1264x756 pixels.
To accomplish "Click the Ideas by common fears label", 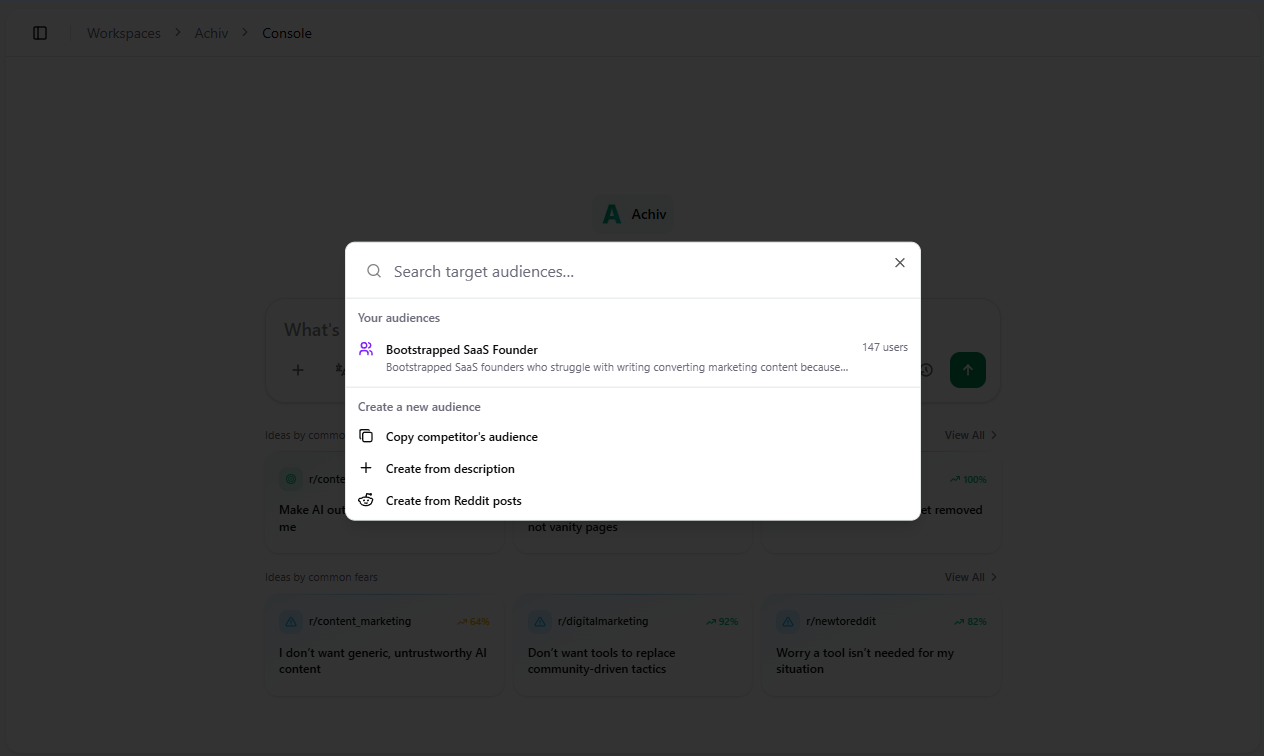I will (321, 577).
